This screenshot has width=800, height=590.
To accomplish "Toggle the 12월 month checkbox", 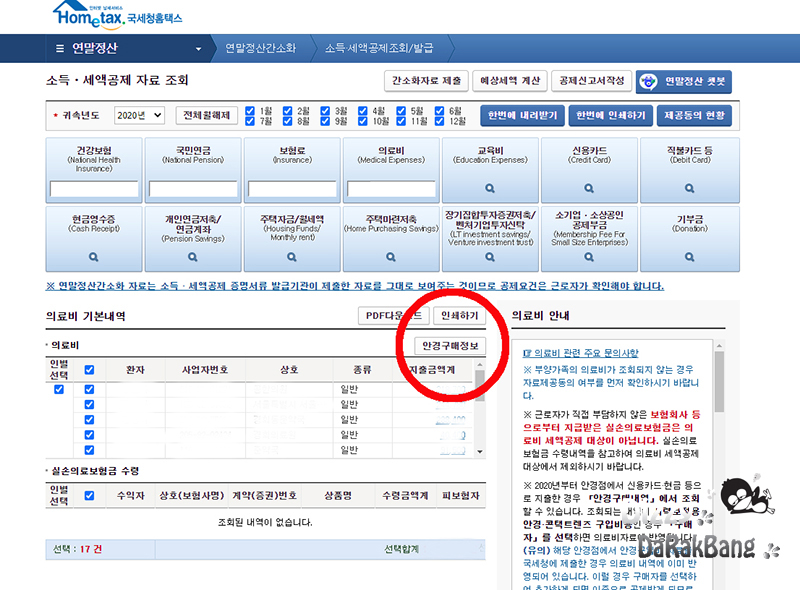I will [x=439, y=121].
